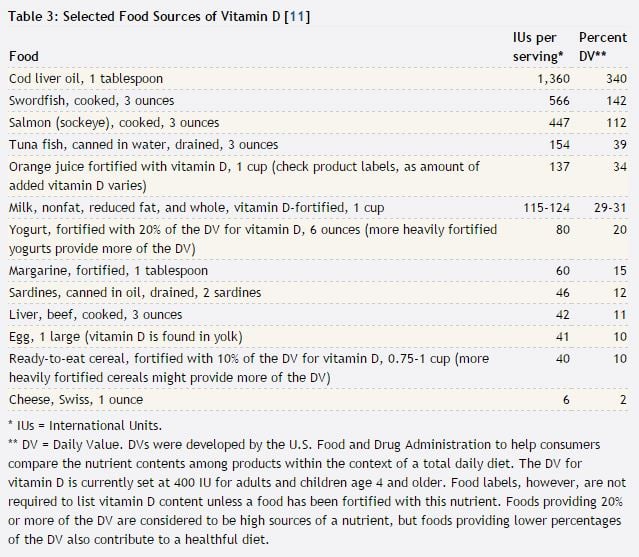Click the Percent DV column header
This screenshot has height=557, width=639.
coord(603,47)
